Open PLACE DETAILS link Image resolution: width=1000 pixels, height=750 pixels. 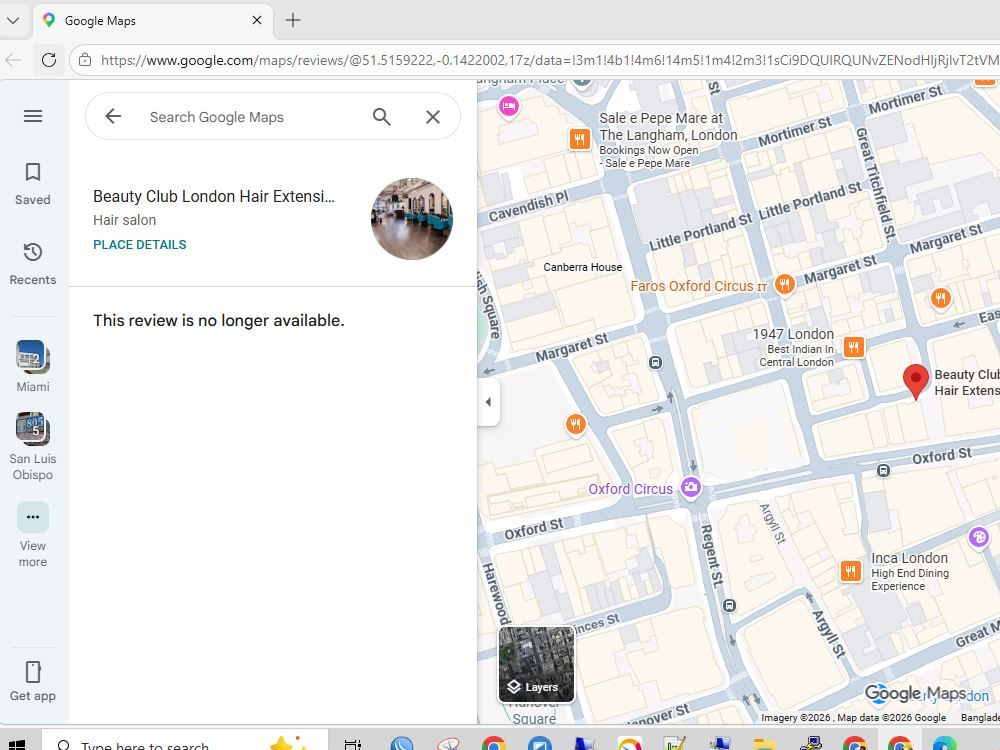click(x=140, y=245)
